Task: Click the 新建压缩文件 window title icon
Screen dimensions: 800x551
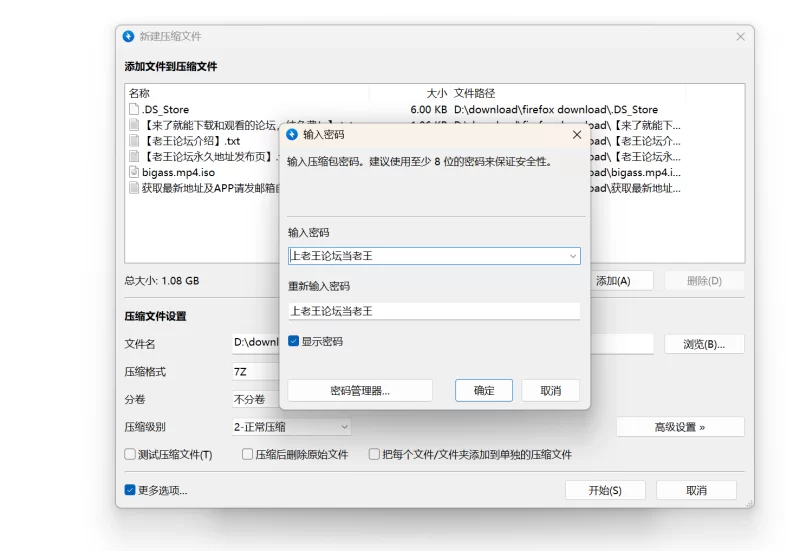Action: [128, 36]
